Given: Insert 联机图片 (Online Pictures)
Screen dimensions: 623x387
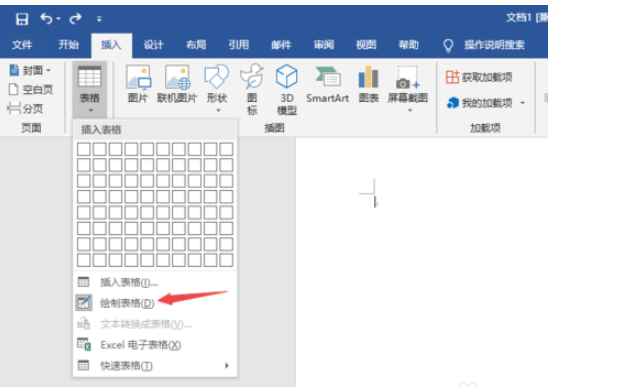Looking at the screenshot, I should click(177, 84).
